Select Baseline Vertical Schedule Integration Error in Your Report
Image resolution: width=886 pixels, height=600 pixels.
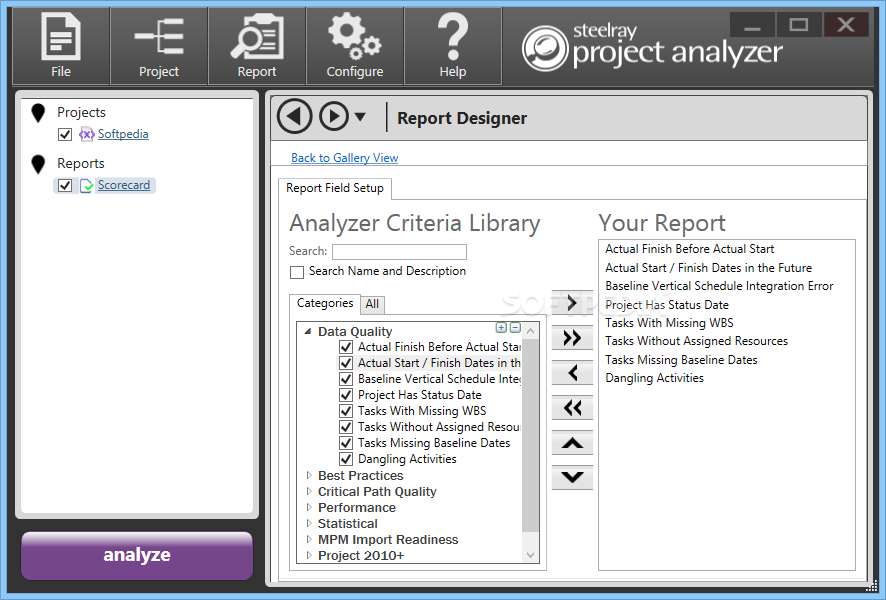[x=719, y=286]
